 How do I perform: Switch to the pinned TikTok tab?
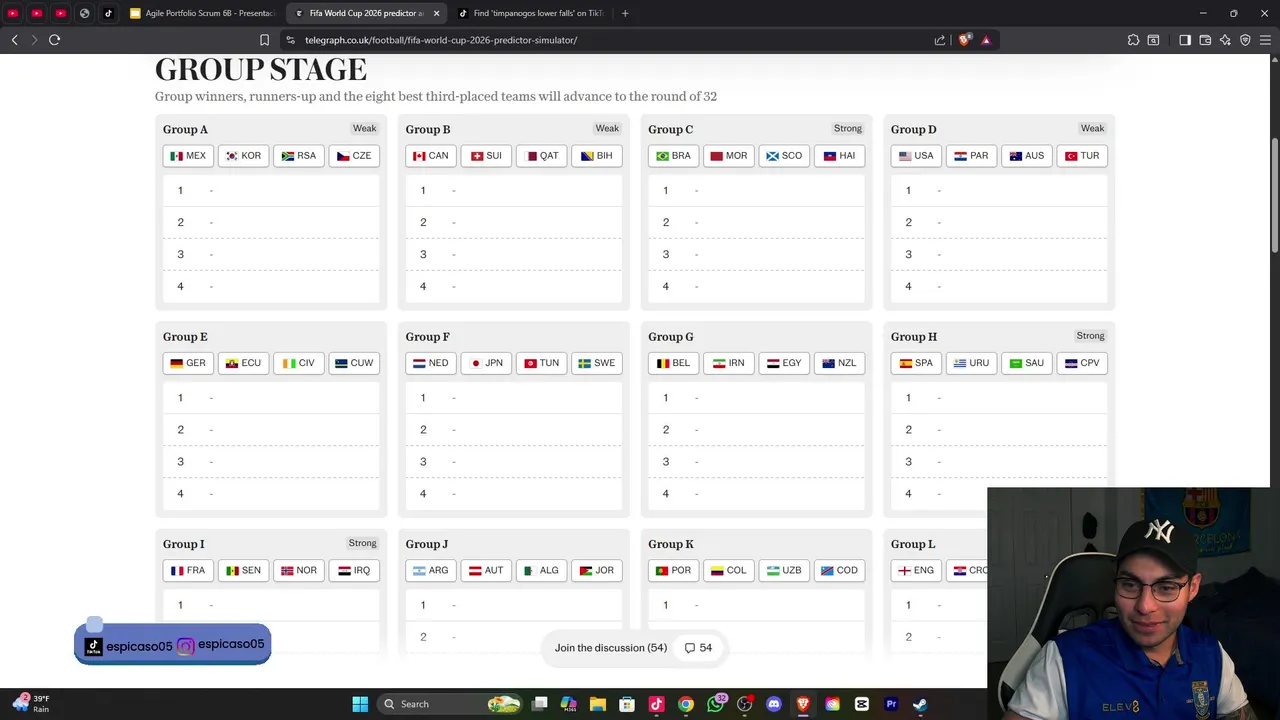click(x=108, y=13)
